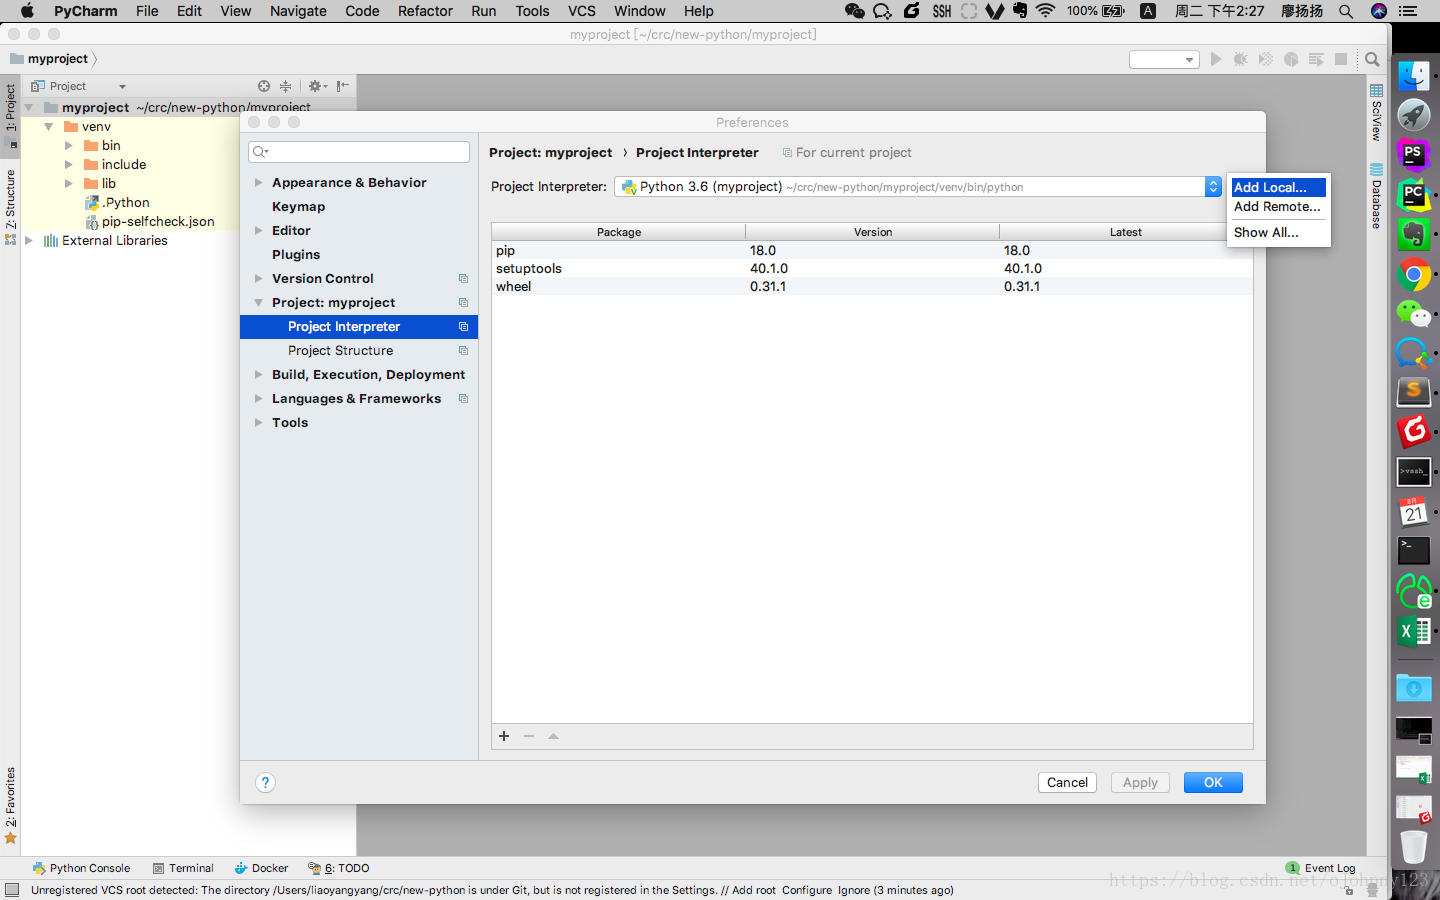Click the Apply button in Preferences
Screen dimensions: 1440x900
(x=1140, y=783)
